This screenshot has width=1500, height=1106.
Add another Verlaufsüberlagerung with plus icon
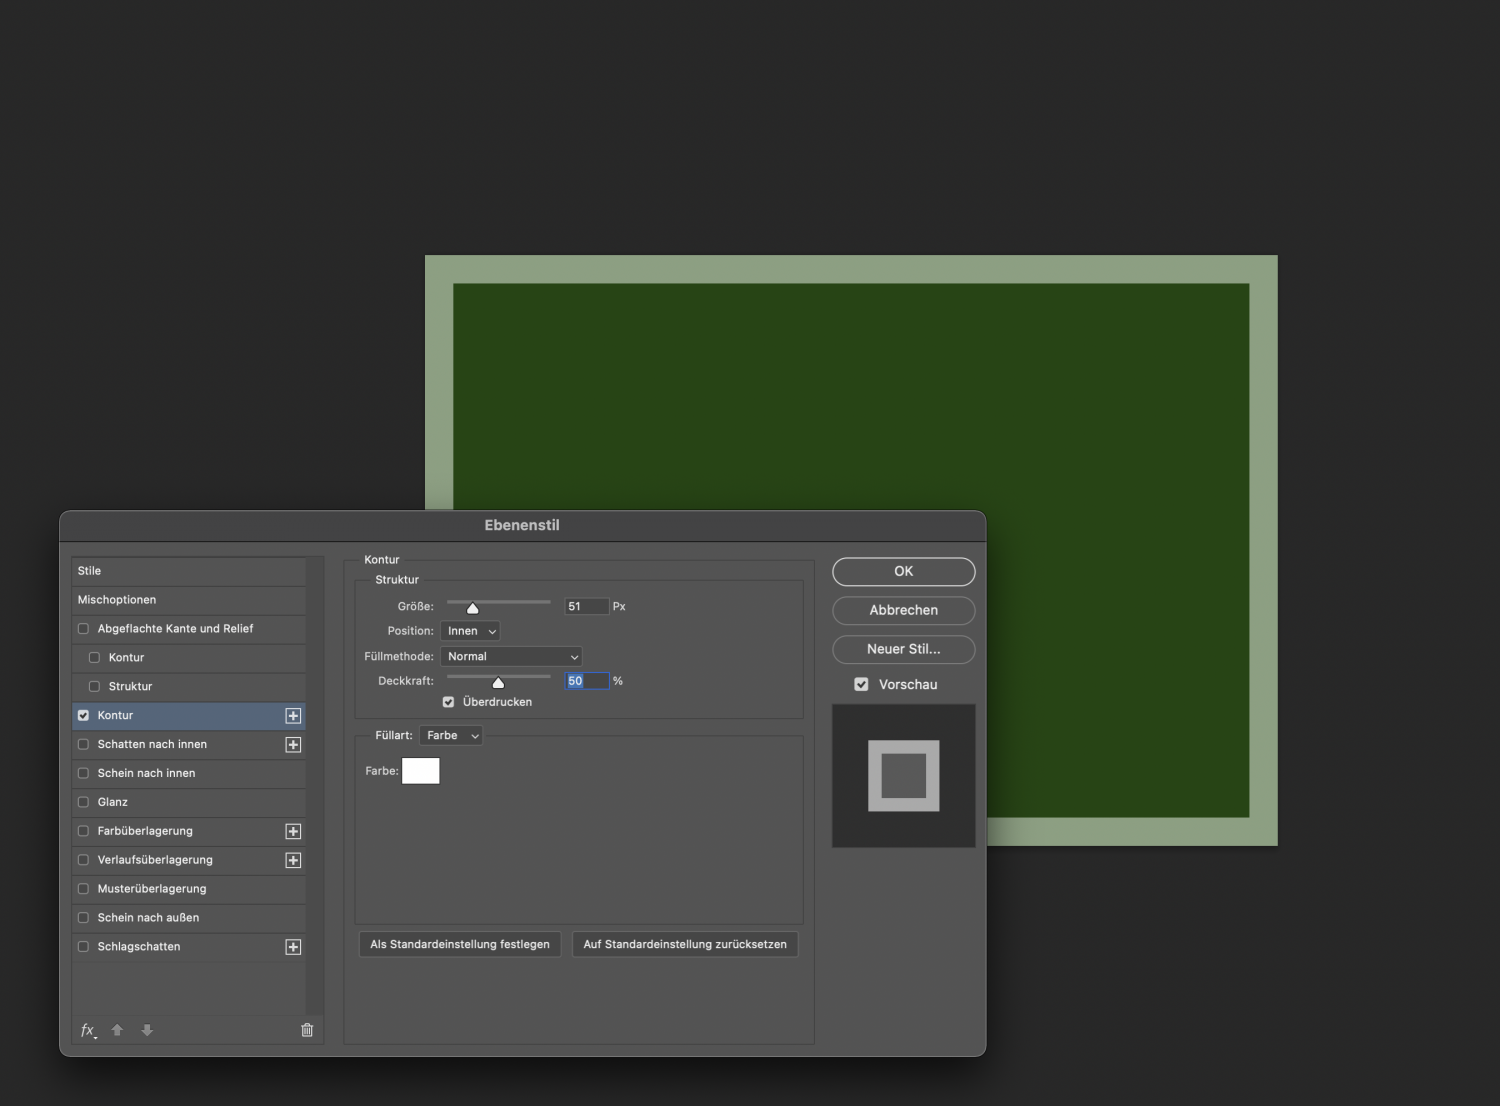point(293,861)
